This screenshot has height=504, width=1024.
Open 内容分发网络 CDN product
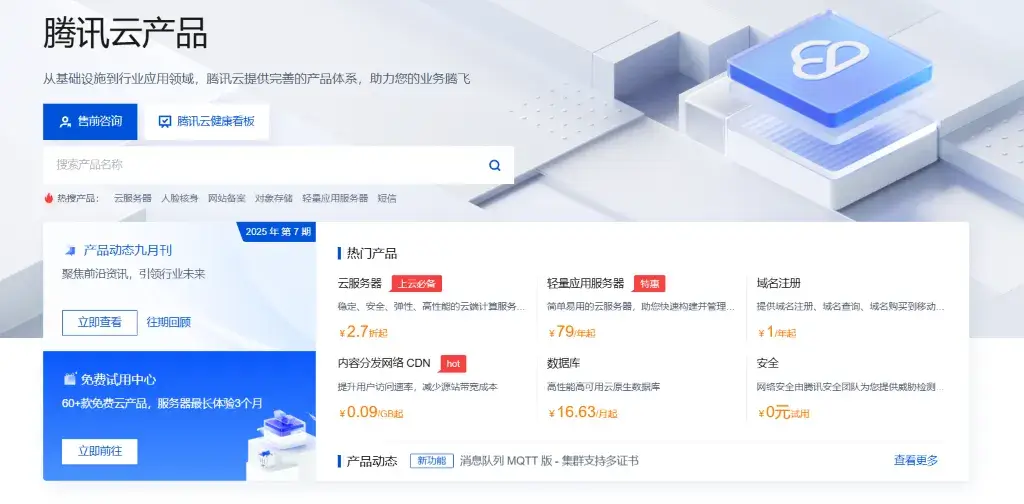pos(384,363)
